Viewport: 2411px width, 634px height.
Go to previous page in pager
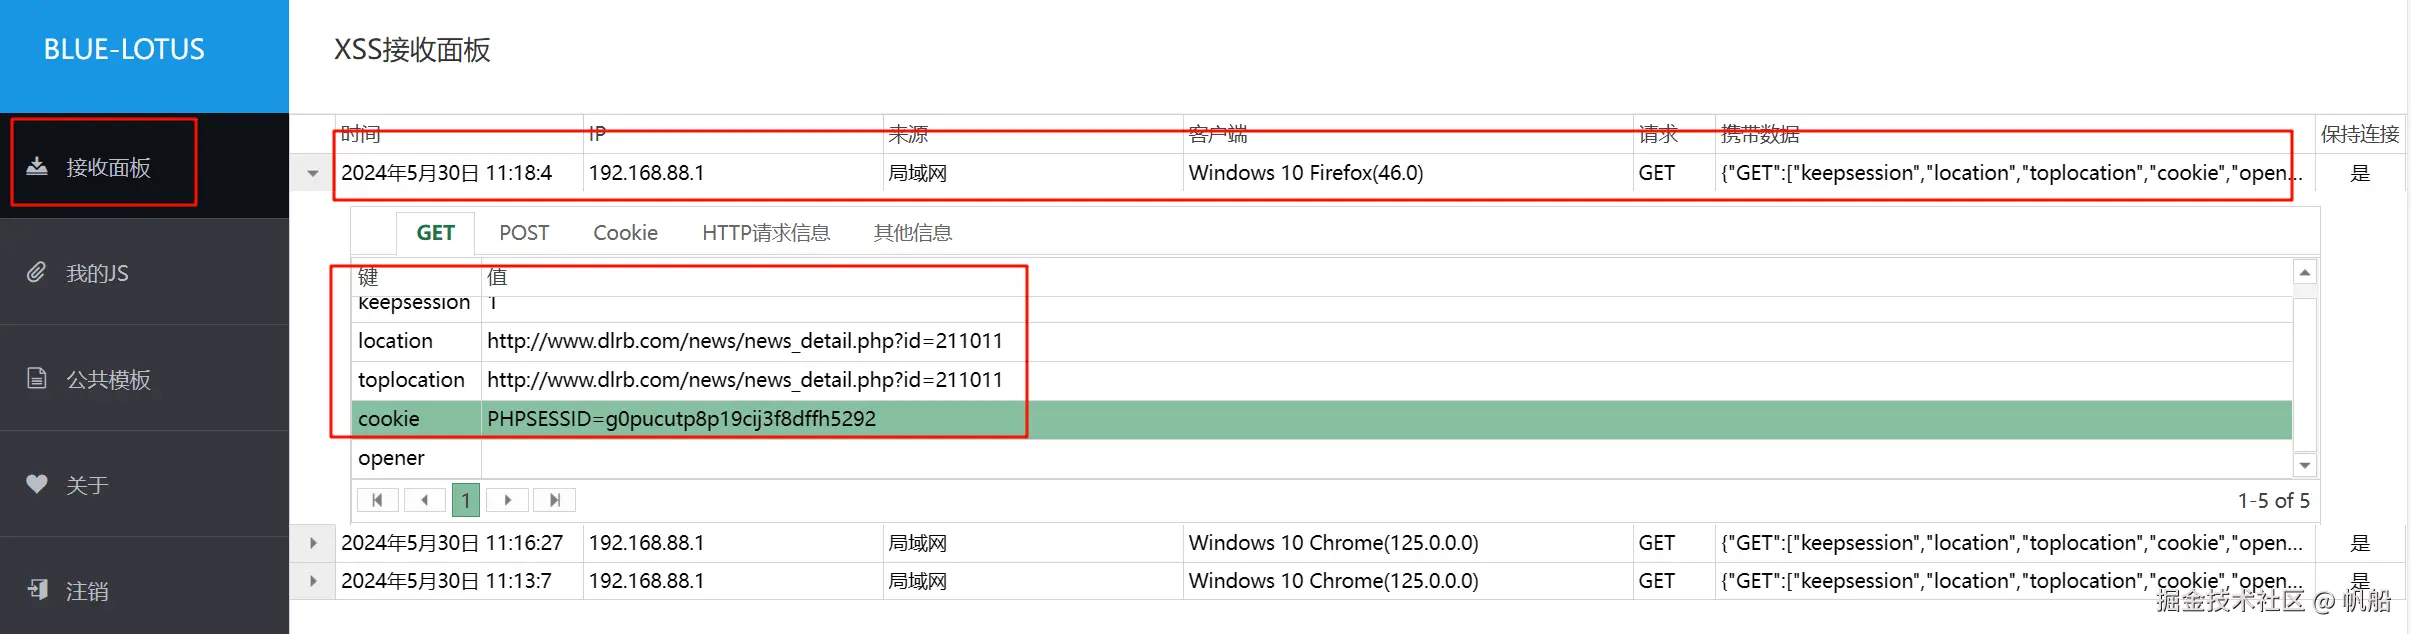point(424,500)
